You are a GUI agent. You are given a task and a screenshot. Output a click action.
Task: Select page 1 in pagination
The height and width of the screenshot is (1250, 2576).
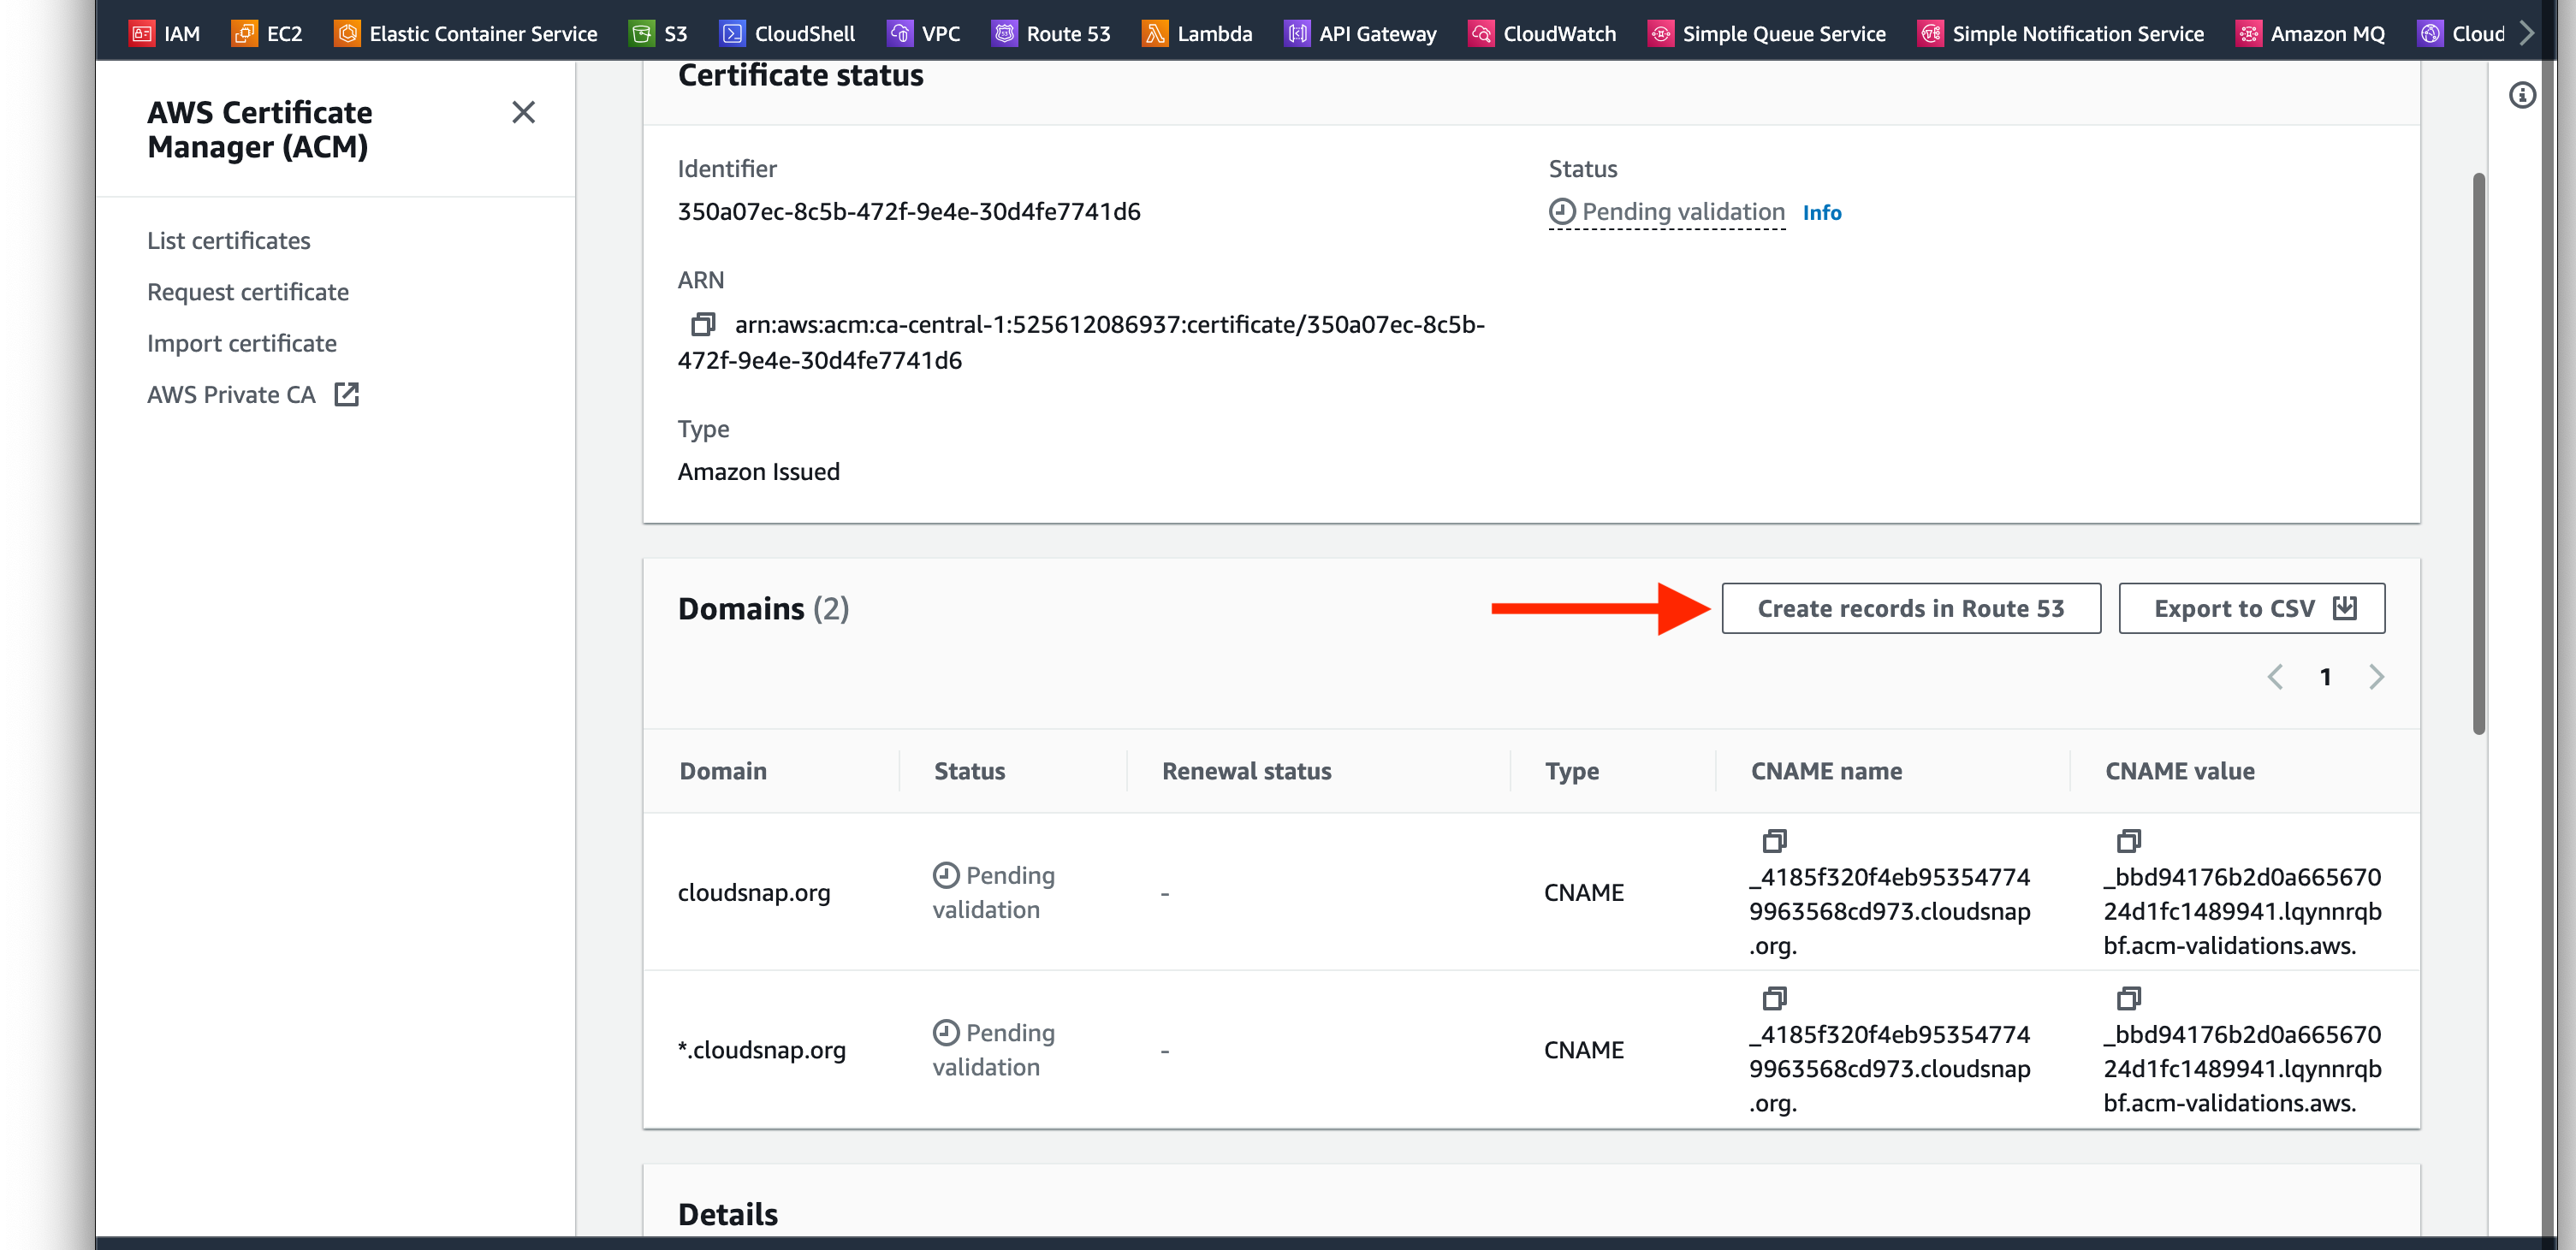[2326, 677]
